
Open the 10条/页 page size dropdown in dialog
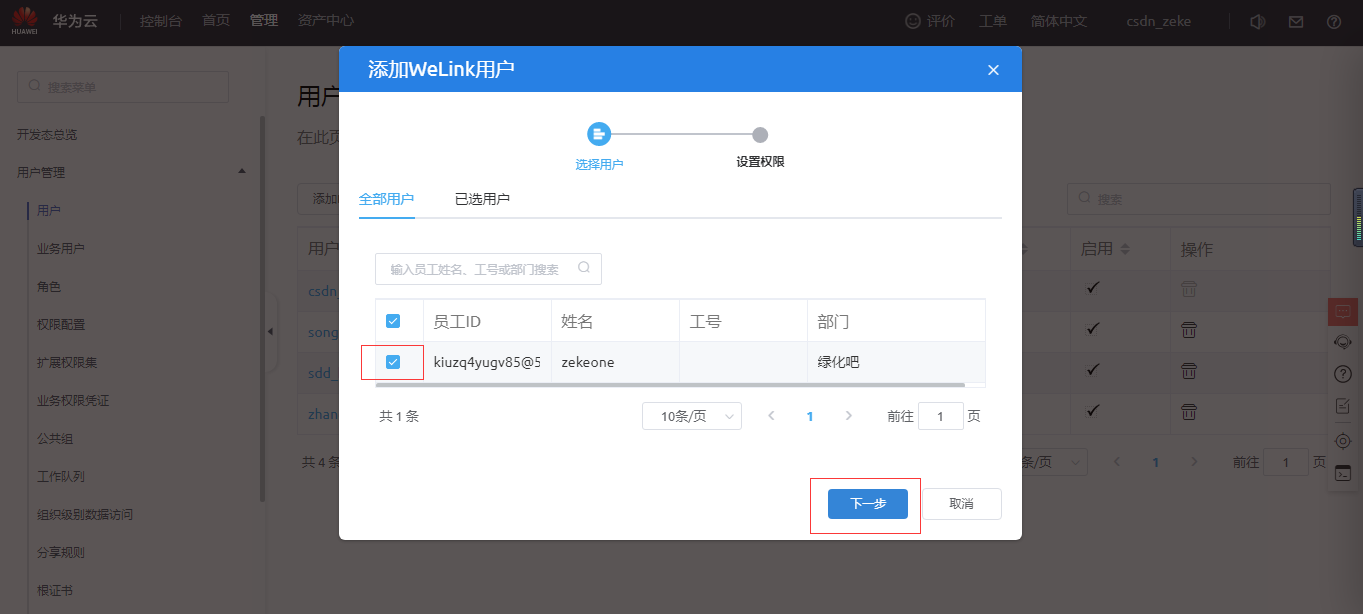click(692, 416)
